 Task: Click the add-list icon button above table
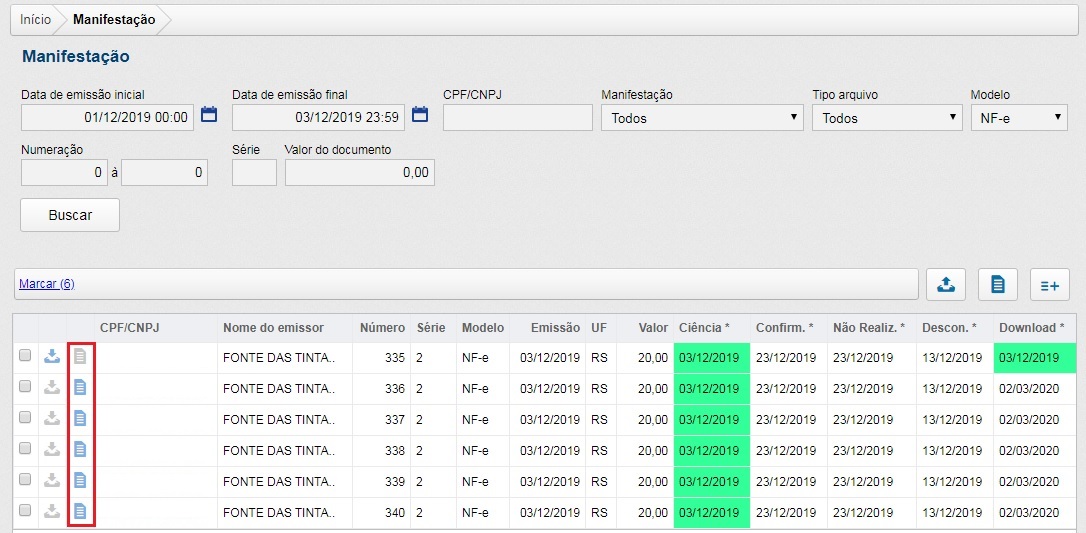(x=1049, y=285)
